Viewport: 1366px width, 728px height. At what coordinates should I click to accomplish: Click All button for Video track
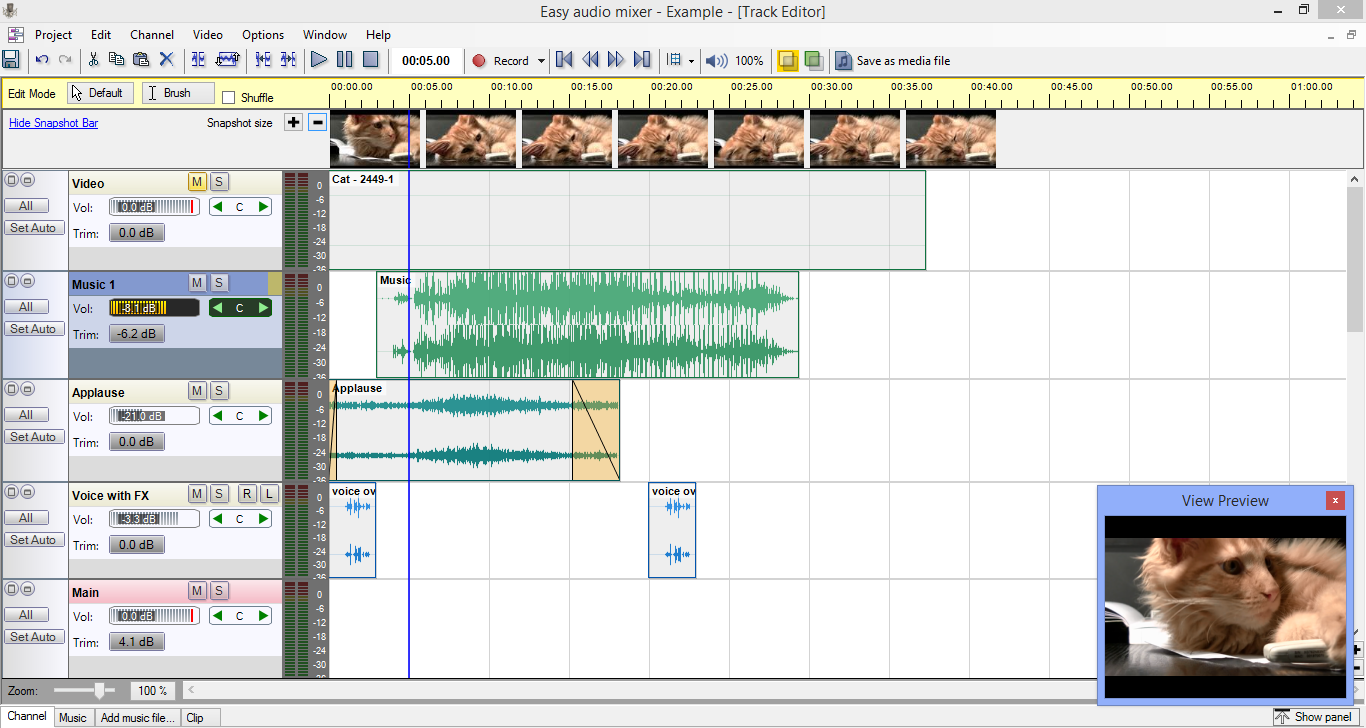(x=26, y=206)
